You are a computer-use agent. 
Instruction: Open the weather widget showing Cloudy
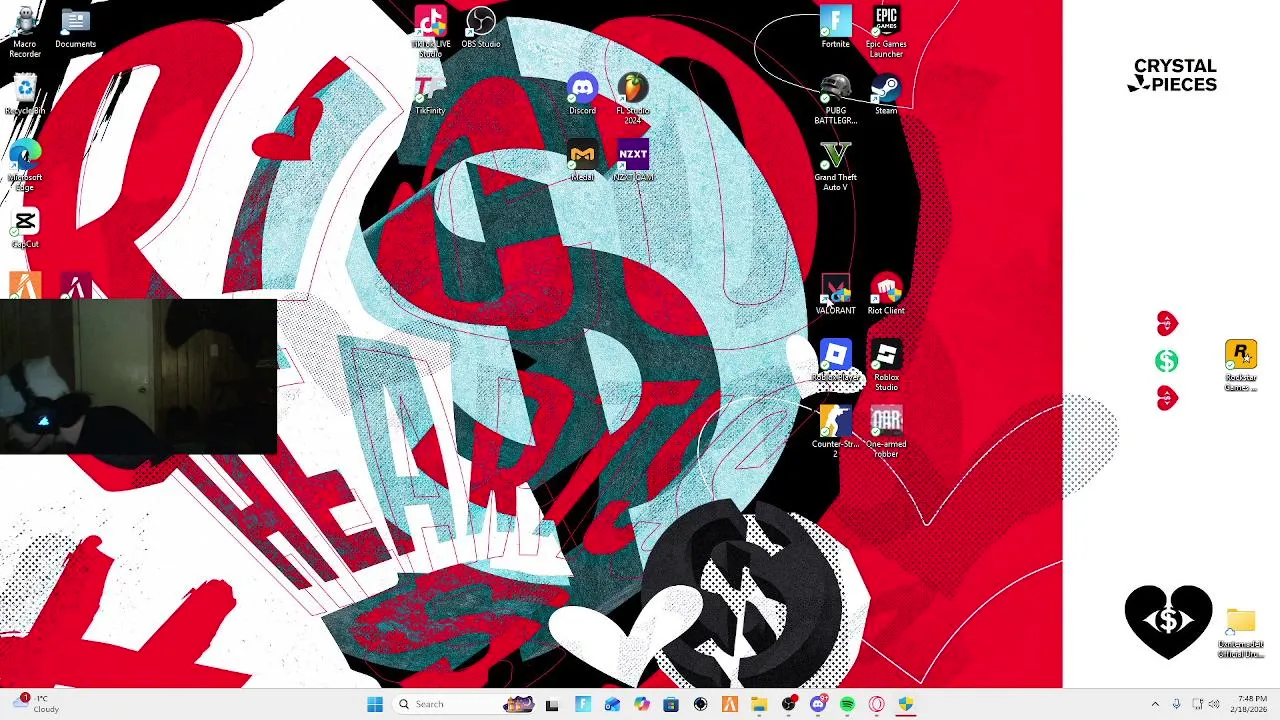point(38,704)
